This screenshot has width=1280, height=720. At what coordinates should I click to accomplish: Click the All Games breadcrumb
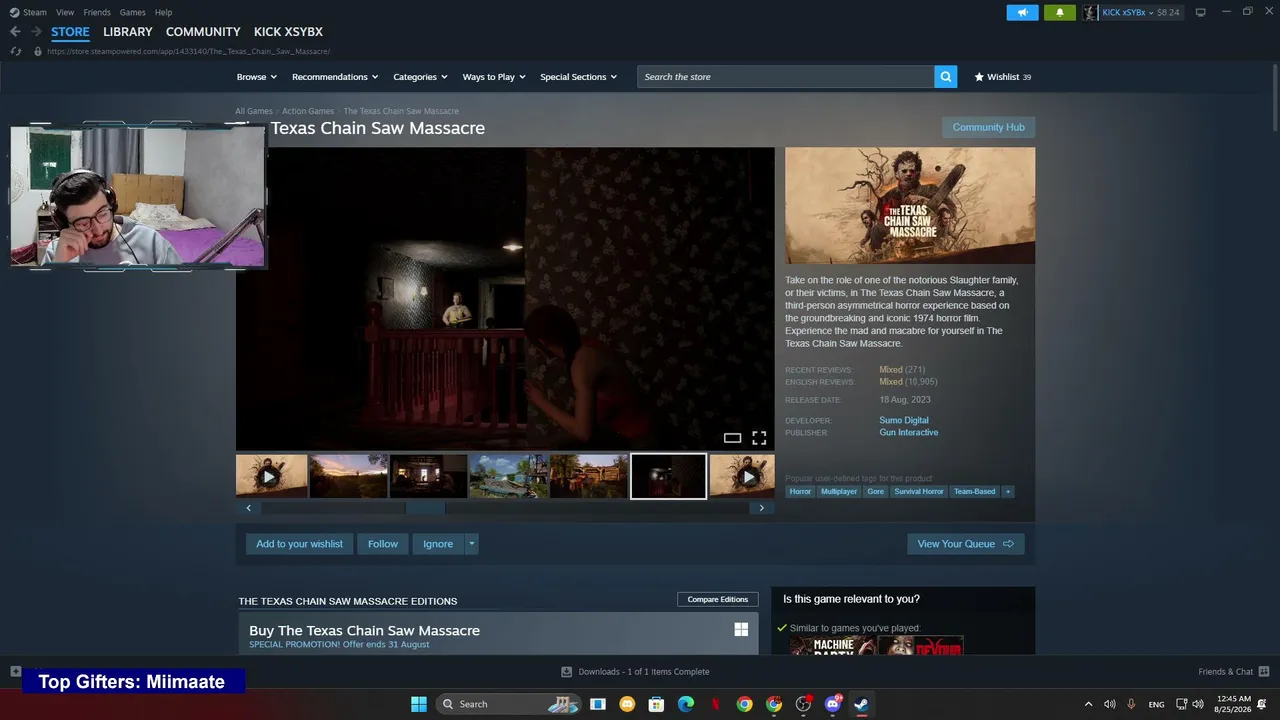click(254, 111)
